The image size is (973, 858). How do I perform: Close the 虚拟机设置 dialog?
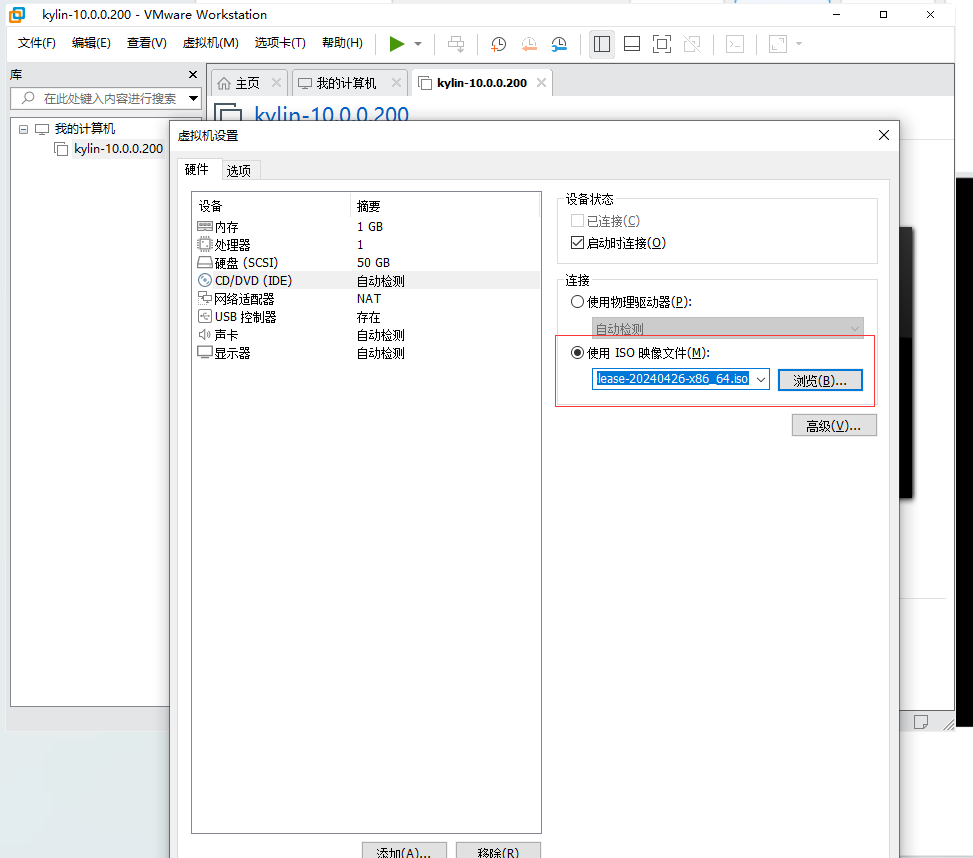[x=884, y=135]
